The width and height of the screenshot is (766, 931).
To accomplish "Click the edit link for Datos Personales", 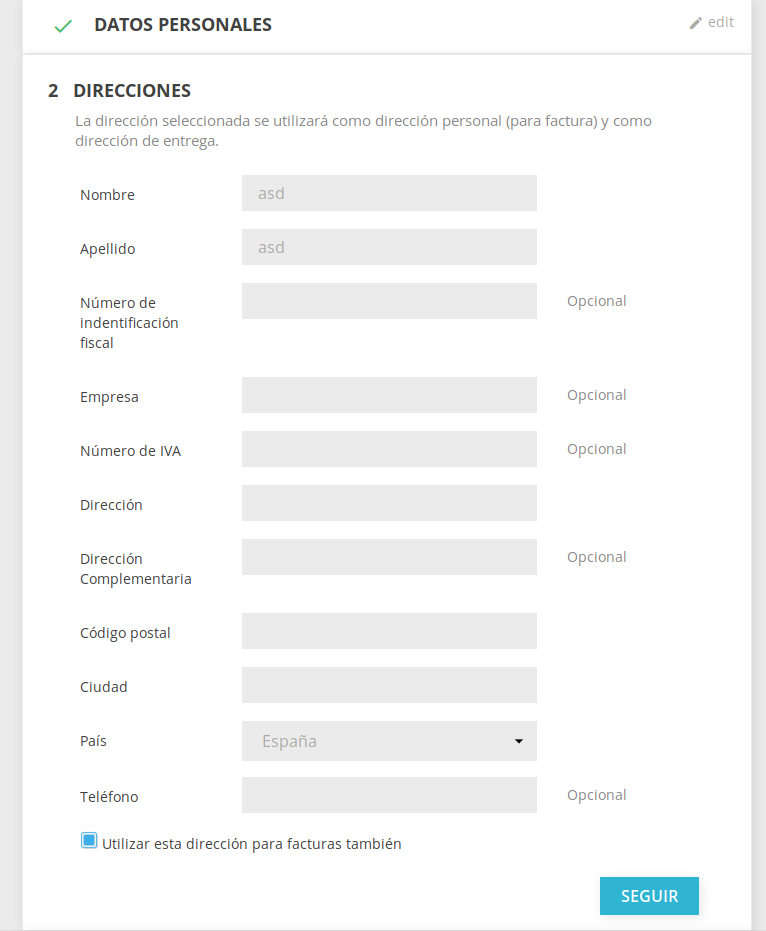I will pyautogui.click(x=720, y=22).
